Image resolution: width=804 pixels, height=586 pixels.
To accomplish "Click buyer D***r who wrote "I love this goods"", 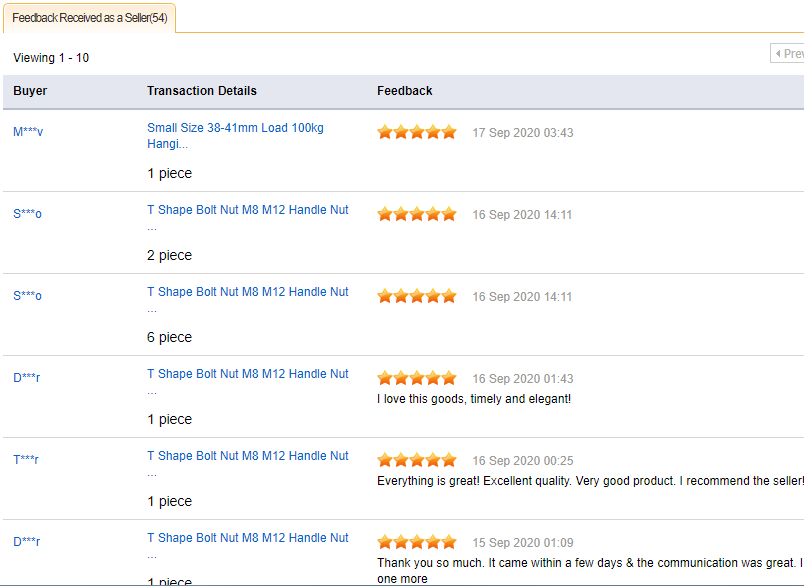I will (27, 378).
